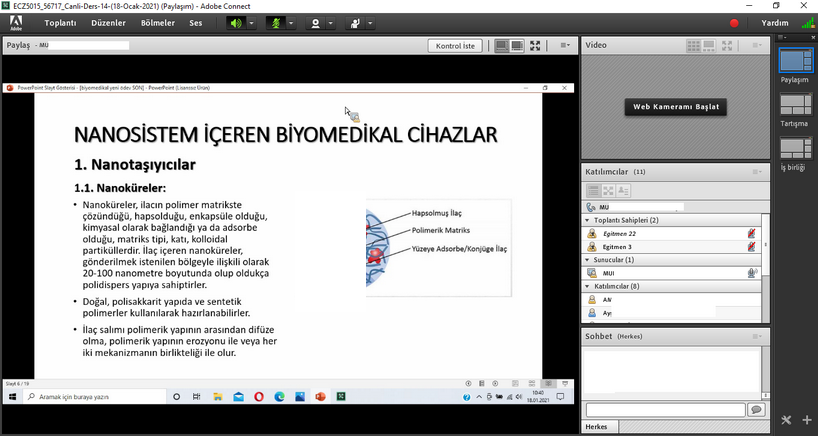Open the Toplantı menu
The width and height of the screenshot is (818, 436).
[x=60, y=22]
